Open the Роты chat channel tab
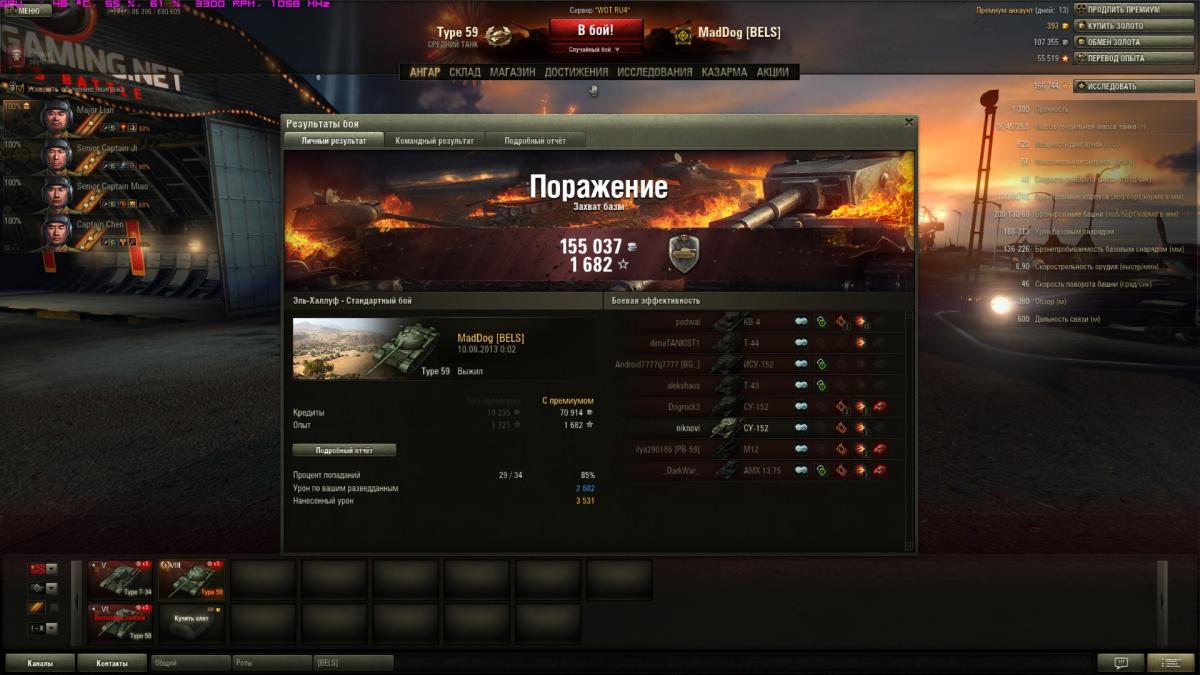1200x675 pixels. (272, 662)
